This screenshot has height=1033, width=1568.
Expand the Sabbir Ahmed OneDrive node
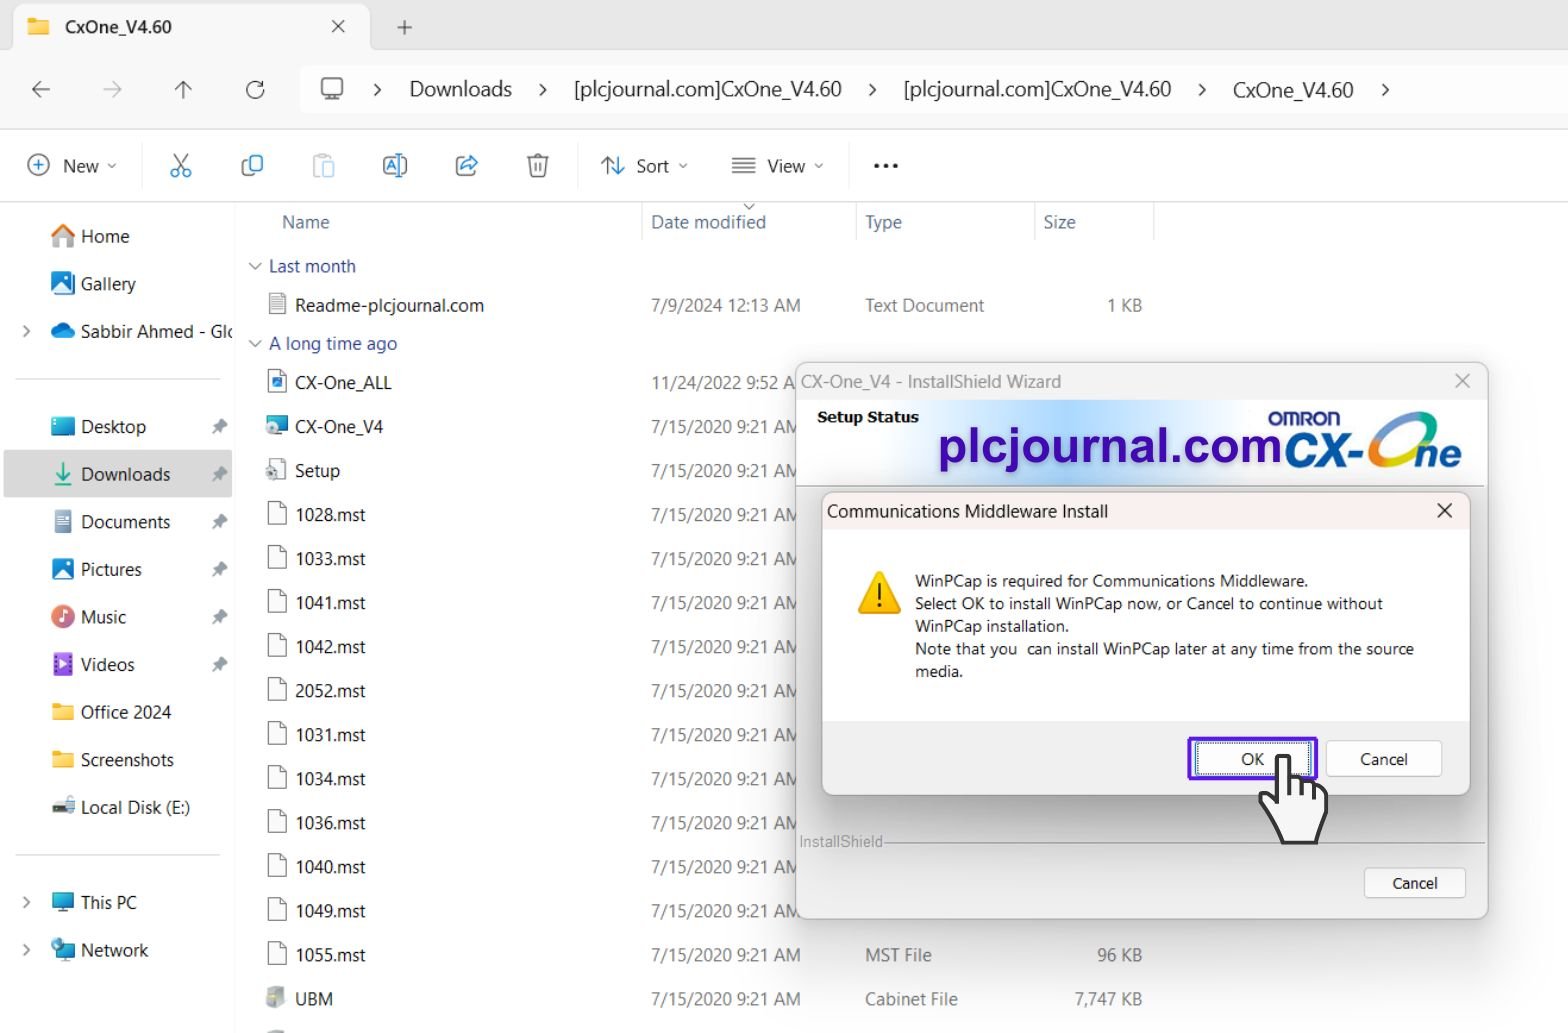[x=26, y=331]
